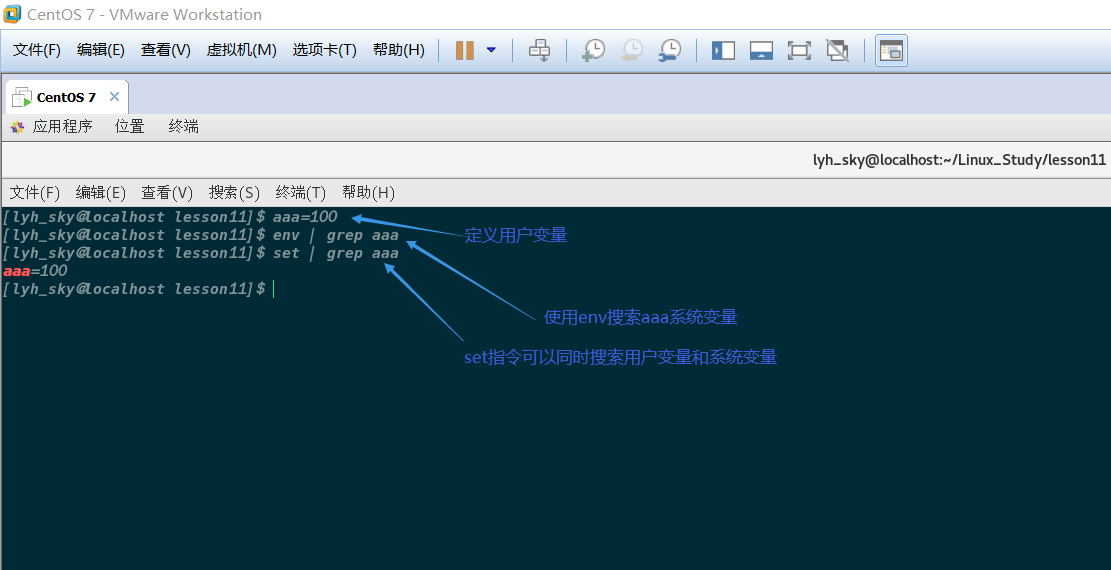Open the 虚拟机(M) menu
This screenshot has height=570, width=1111.
[x=242, y=50]
